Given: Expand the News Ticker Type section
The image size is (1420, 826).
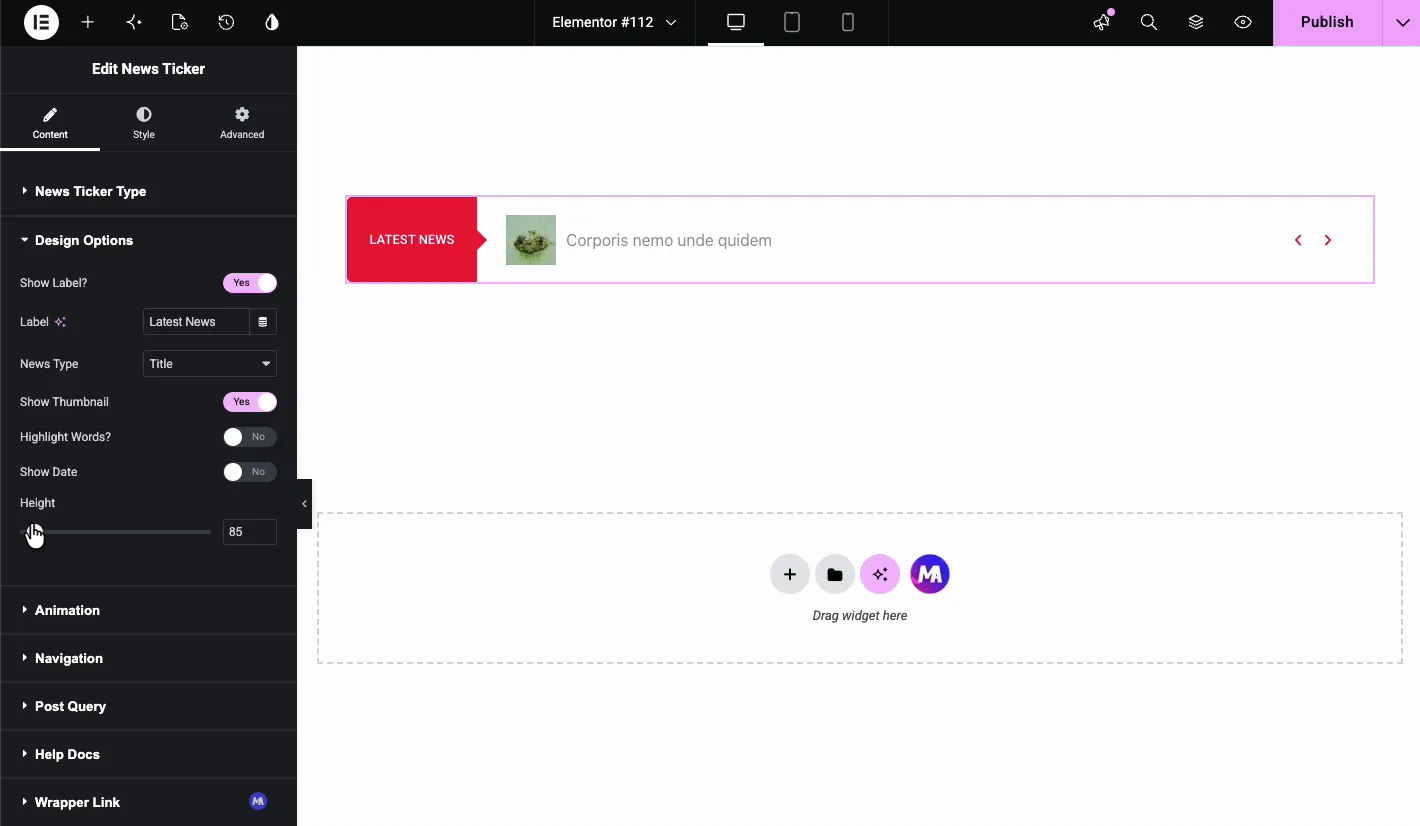Looking at the screenshot, I should (x=149, y=191).
